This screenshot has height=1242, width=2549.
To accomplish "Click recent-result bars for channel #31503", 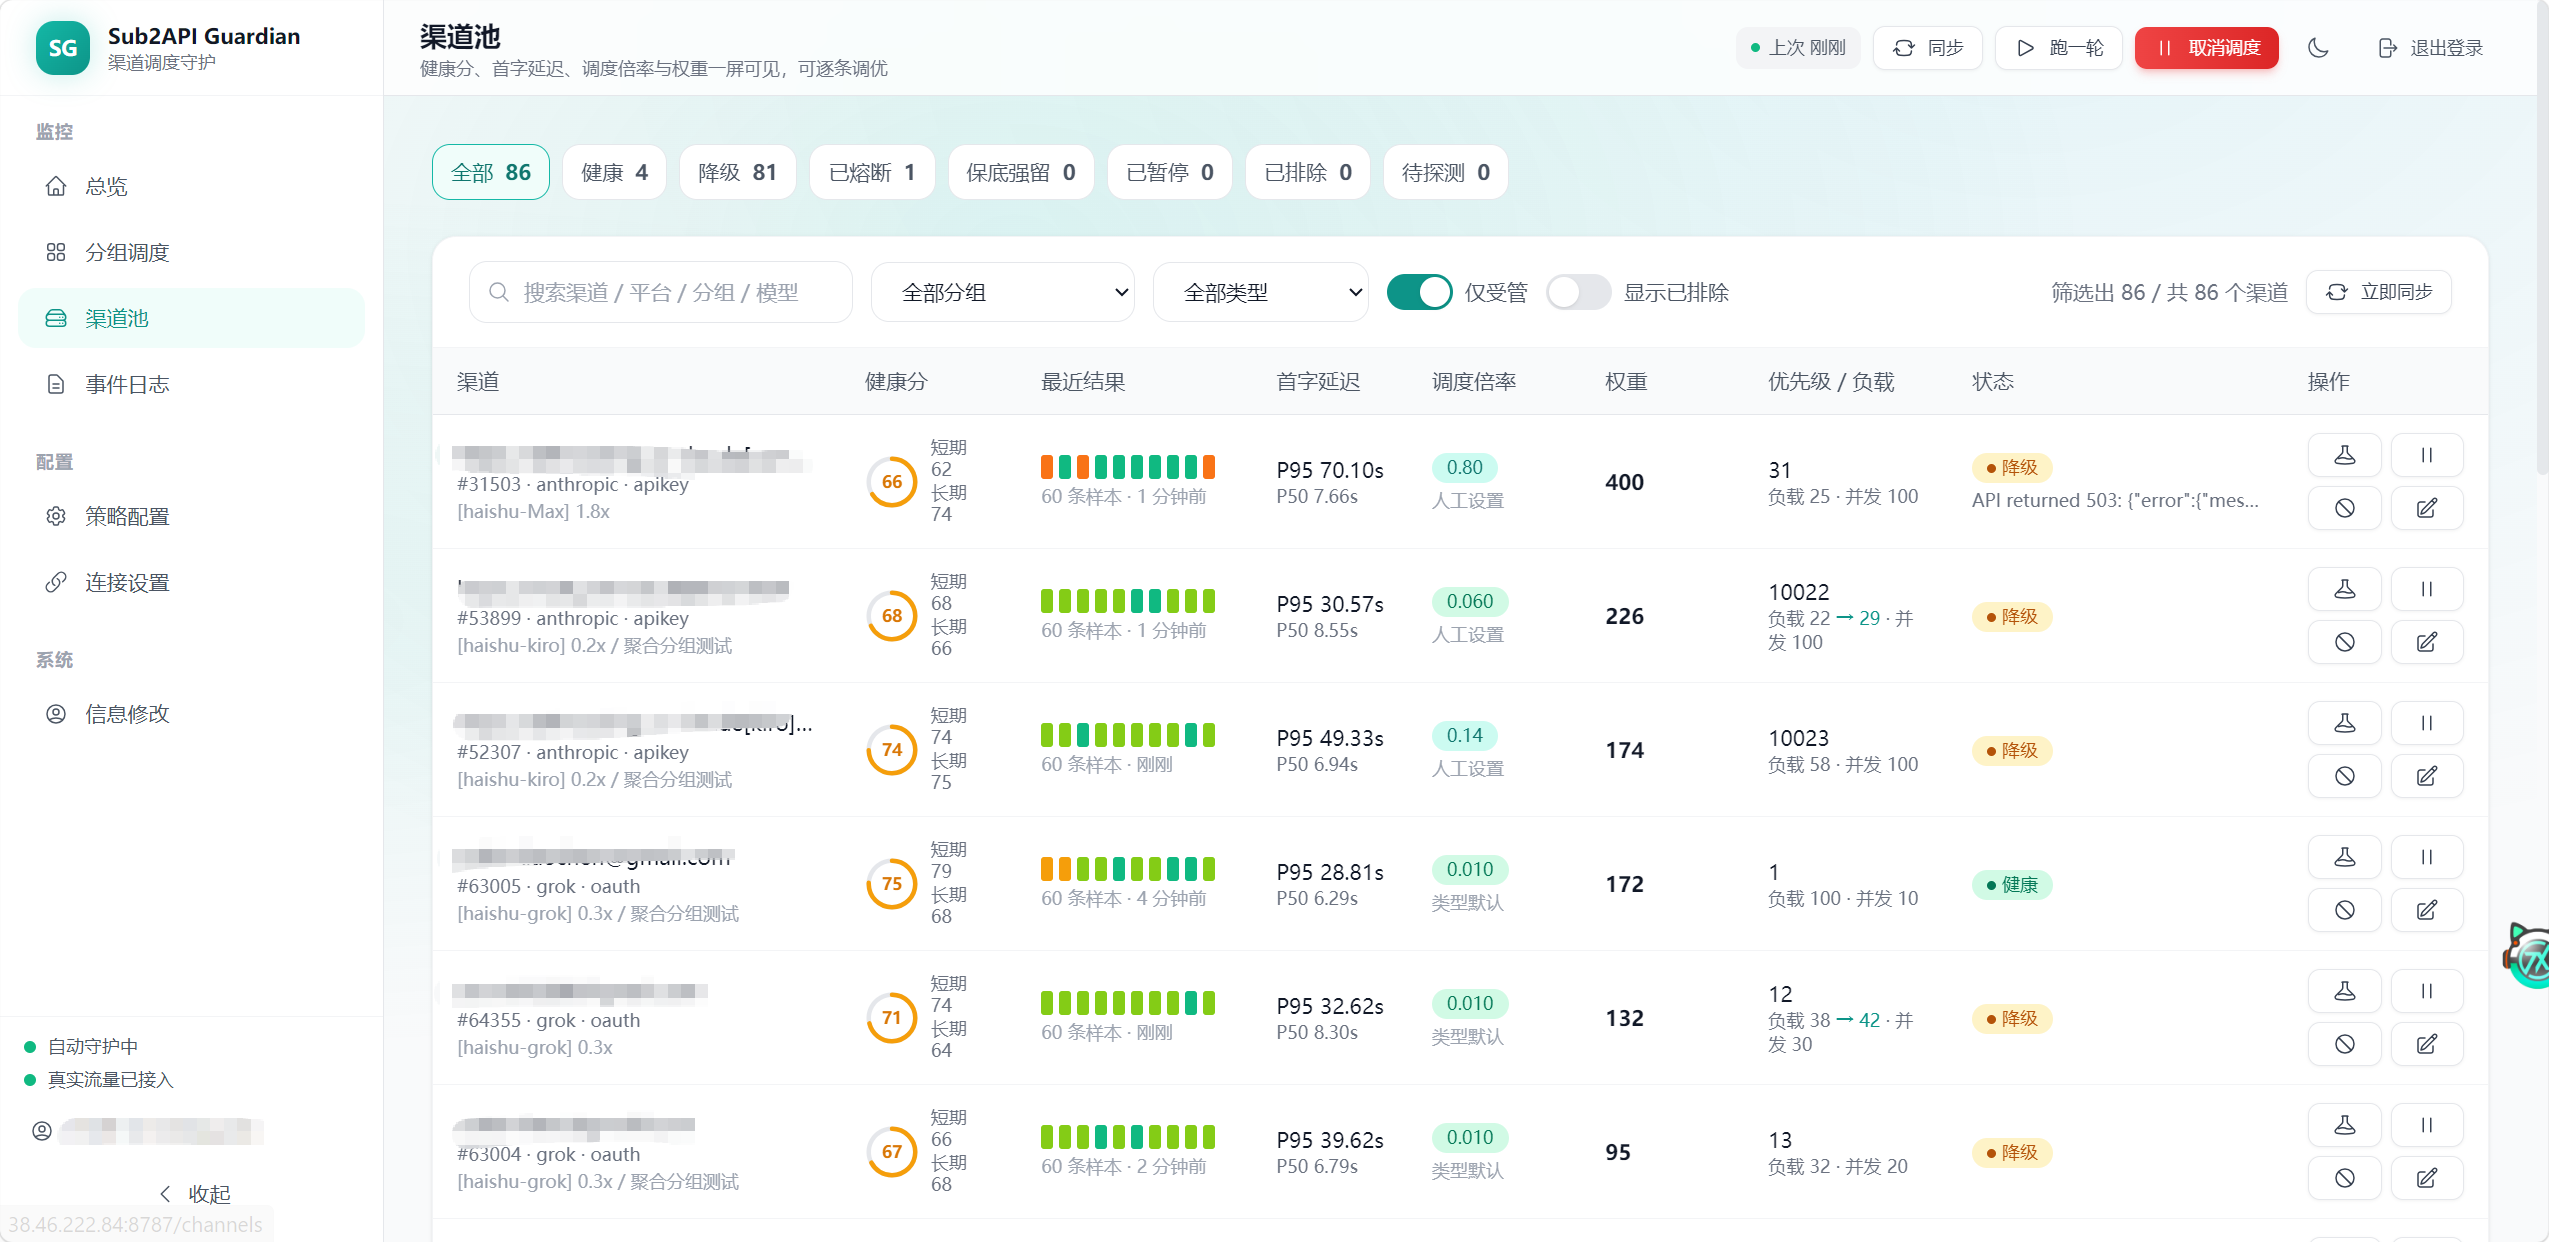I will 1128,467.
